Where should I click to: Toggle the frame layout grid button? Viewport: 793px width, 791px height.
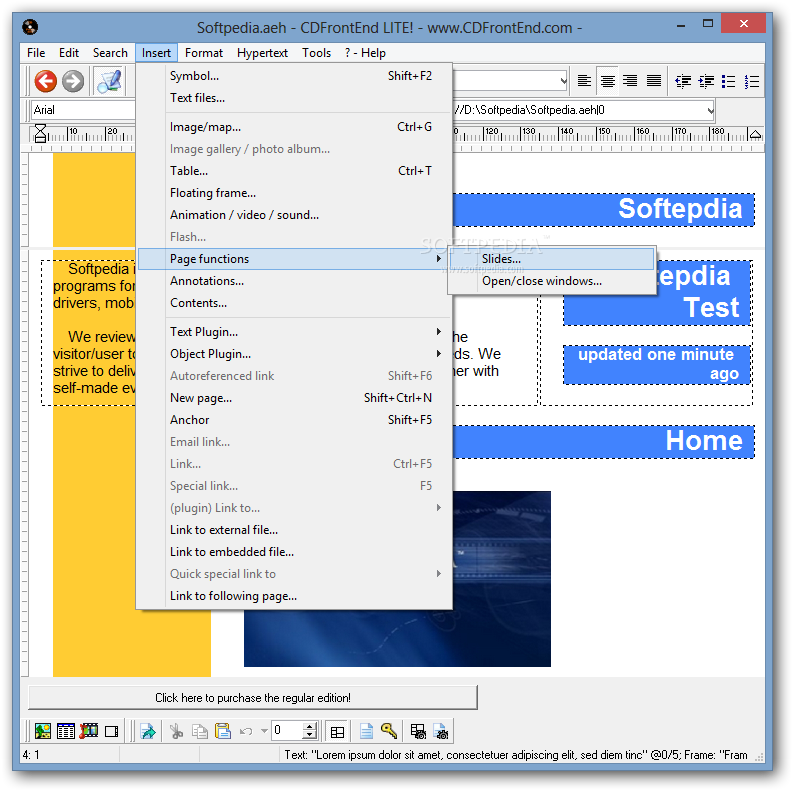click(337, 731)
